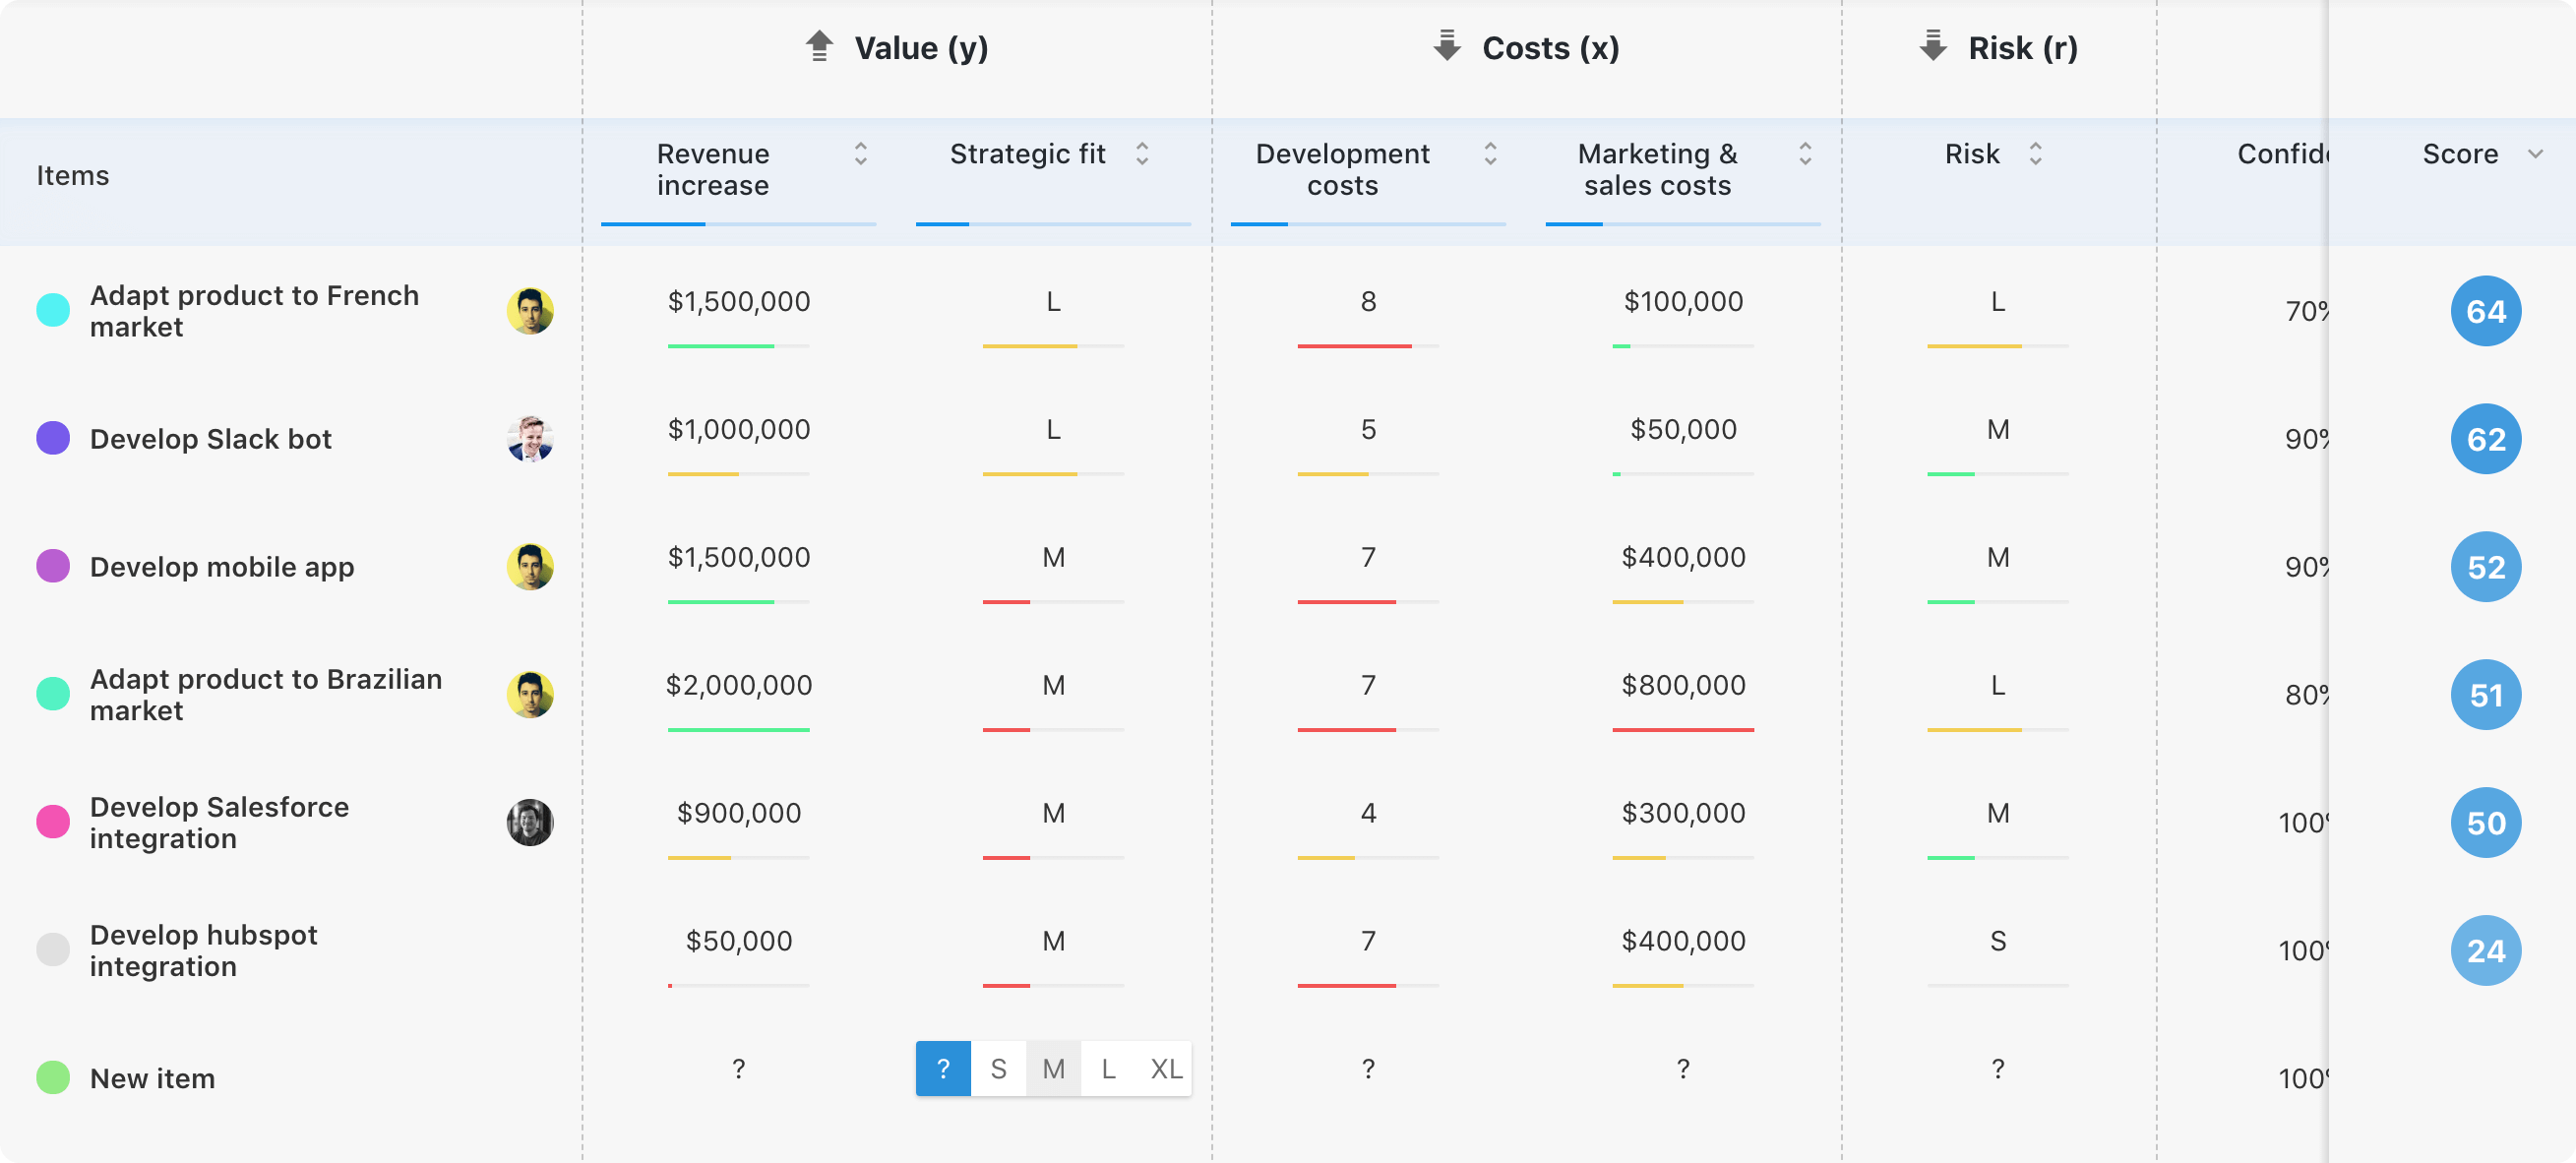Open the avatar on the Develop Slack bot row
Viewport: 2576px width, 1163px height.
tap(531, 438)
